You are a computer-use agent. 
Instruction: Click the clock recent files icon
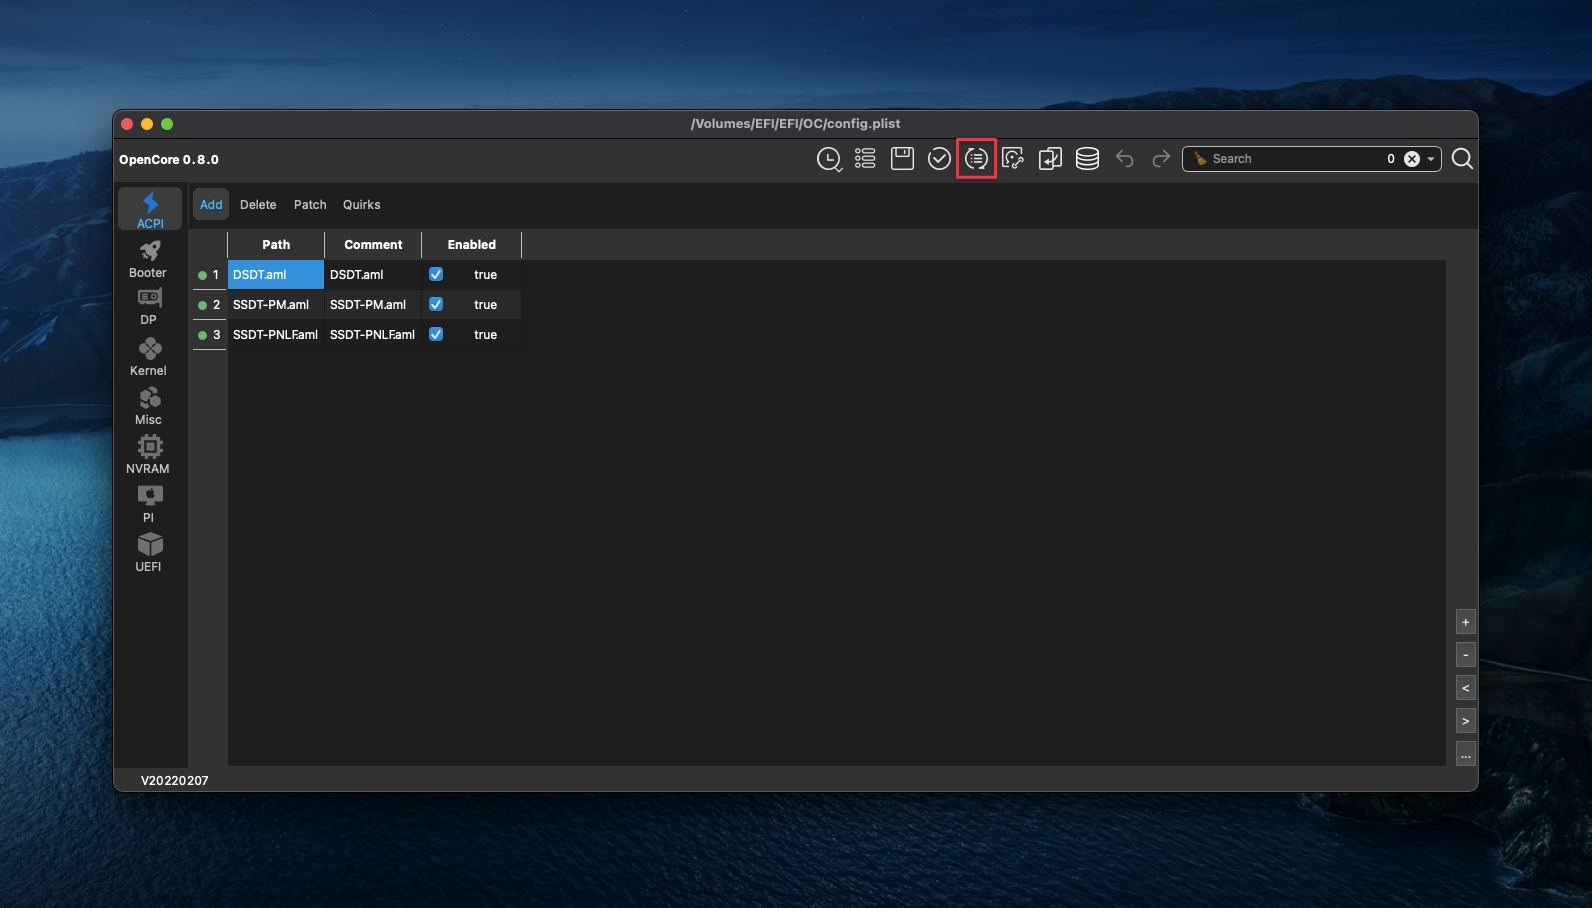[828, 159]
